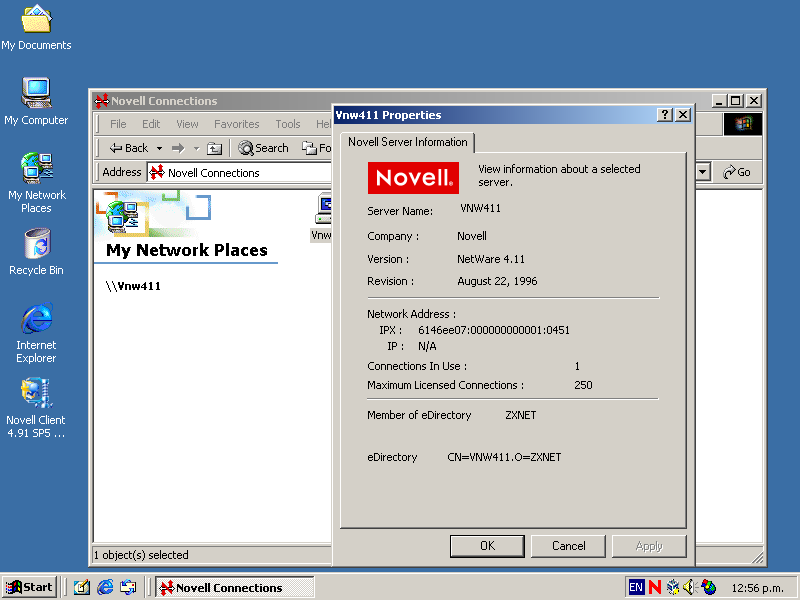Open the Folders toolbar button
The image size is (800, 600).
(x=316, y=148)
